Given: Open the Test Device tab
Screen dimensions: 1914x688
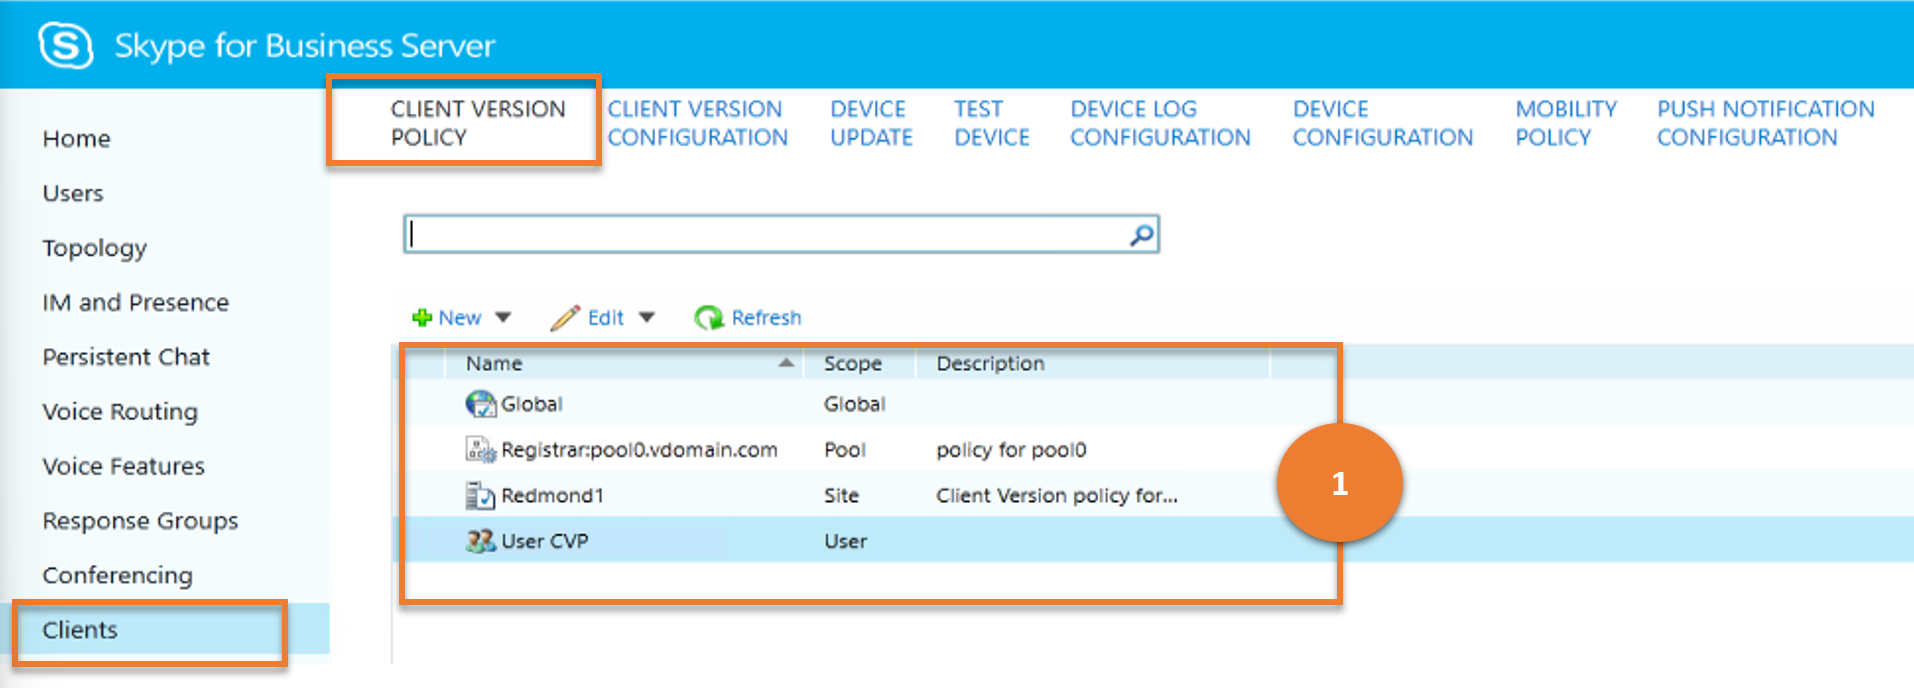Looking at the screenshot, I should (x=991, y=123).
